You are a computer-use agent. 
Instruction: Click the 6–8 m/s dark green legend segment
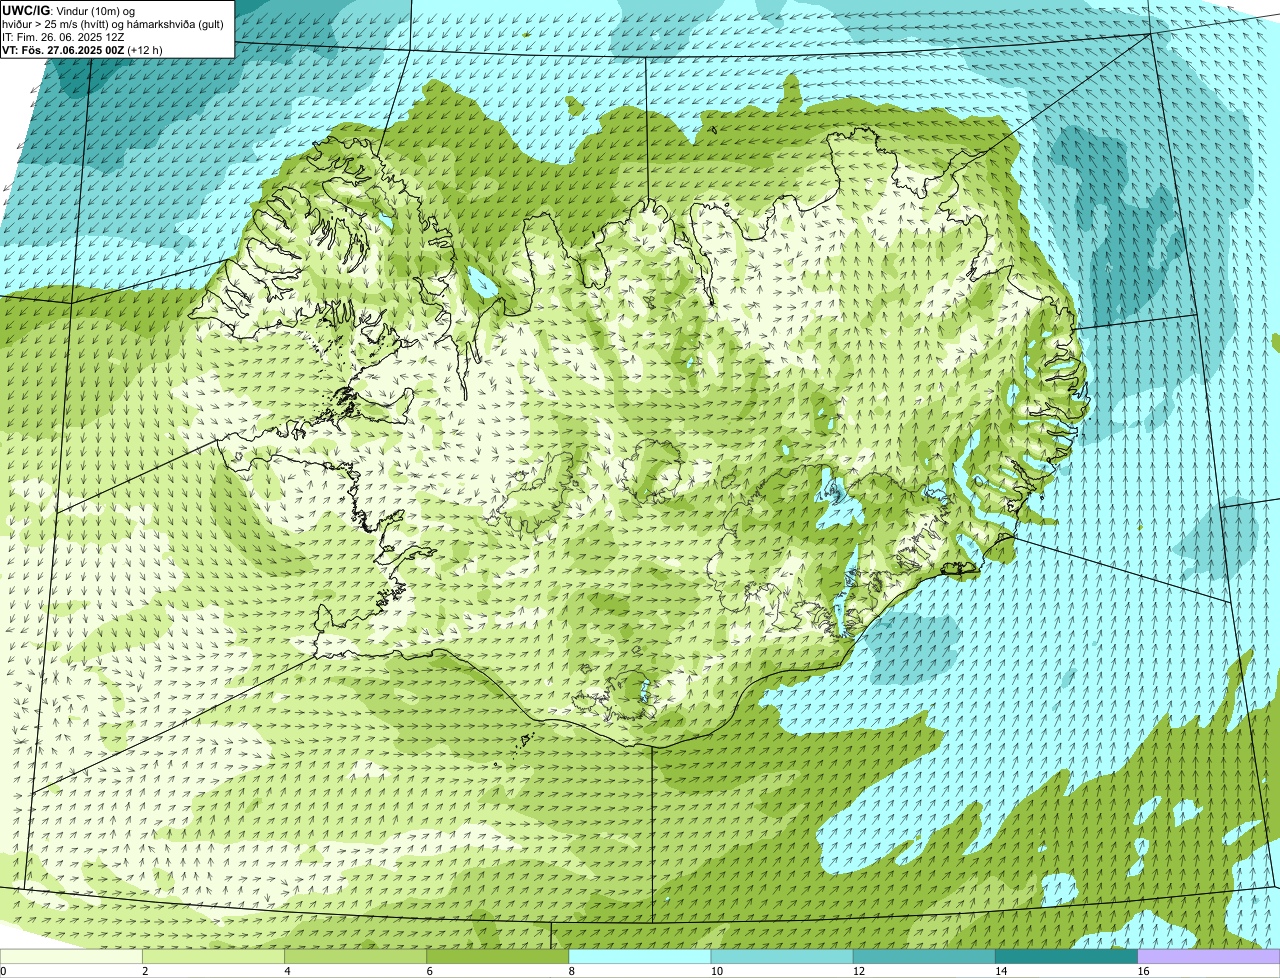pyautogui.click(x=498, y=956)
